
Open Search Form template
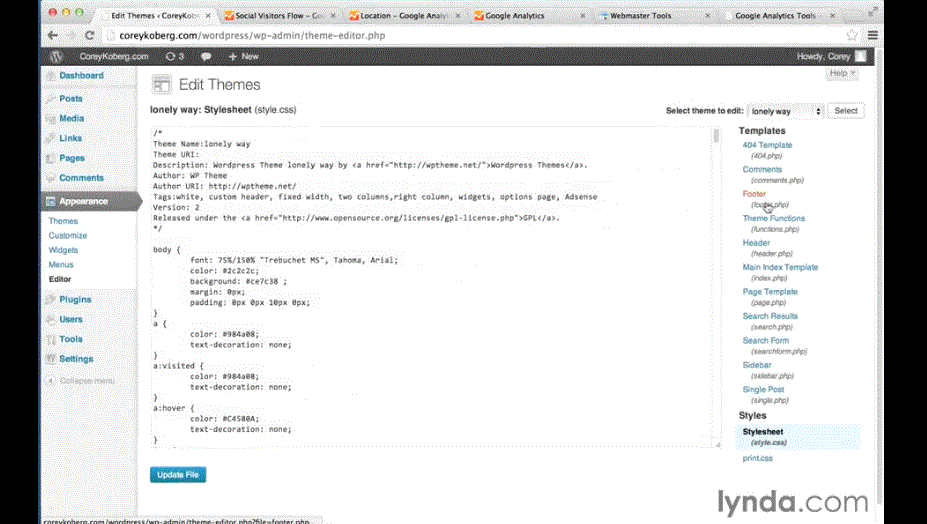[766, 341]
